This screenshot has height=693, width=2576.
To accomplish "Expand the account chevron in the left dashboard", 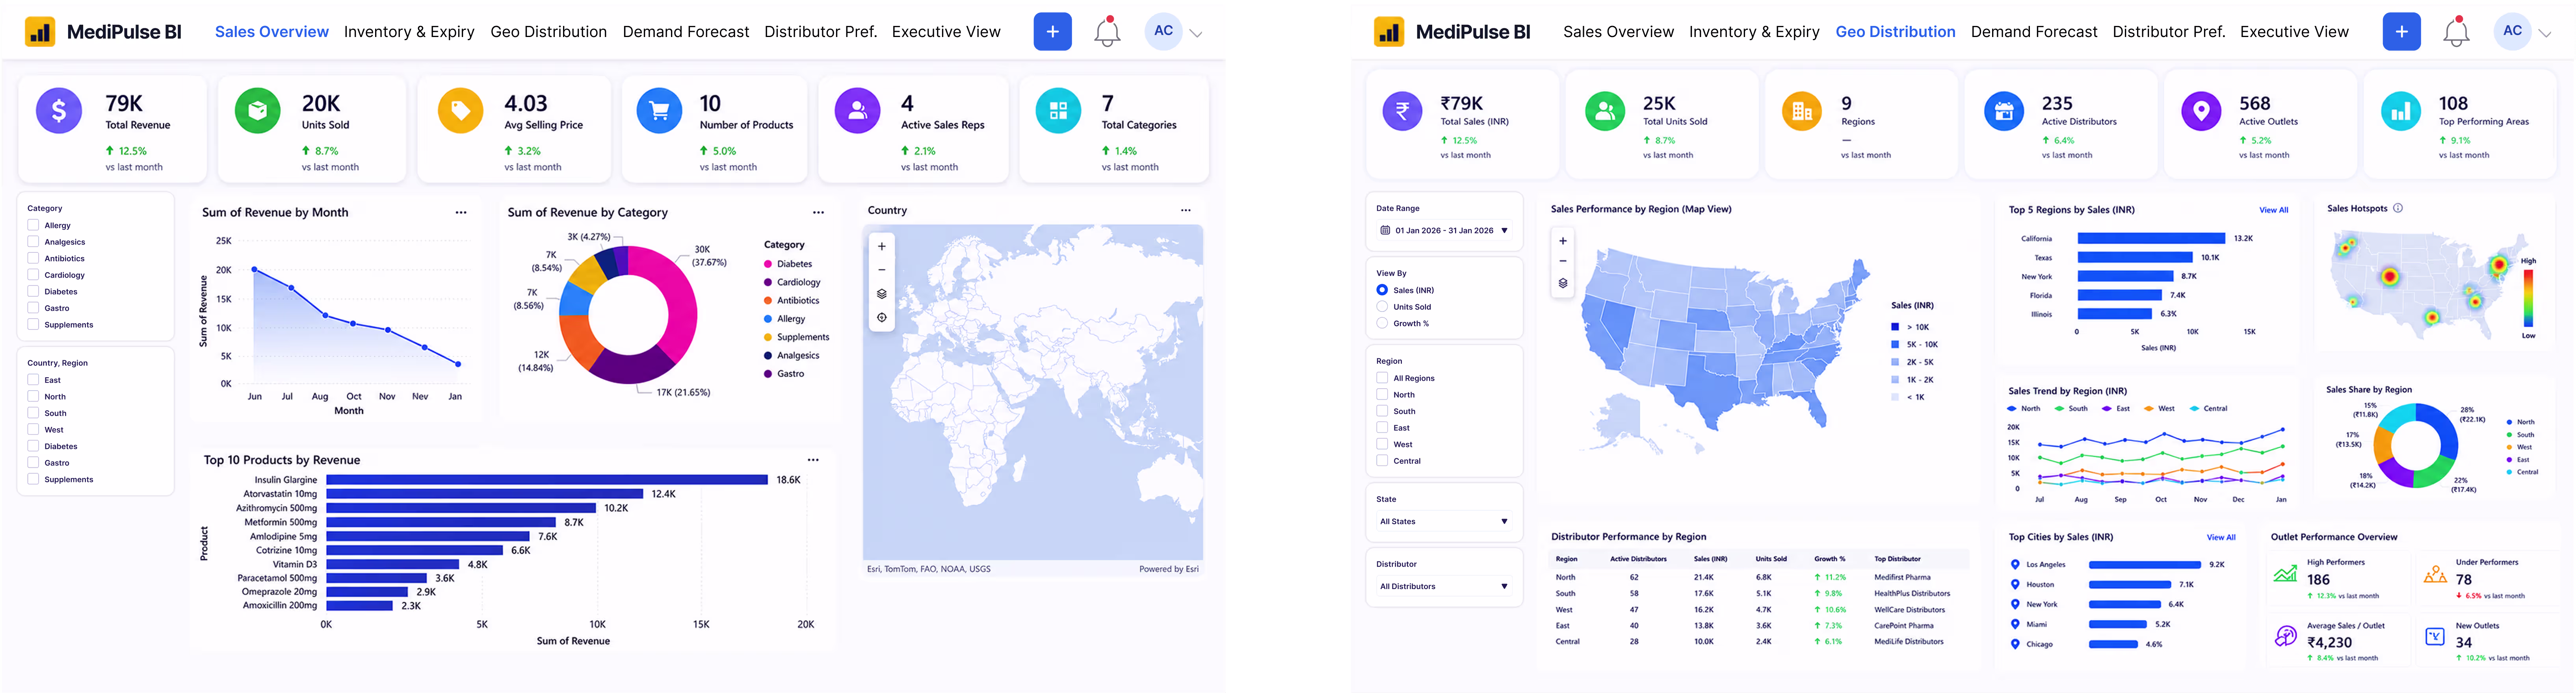I will (1196, 33).
